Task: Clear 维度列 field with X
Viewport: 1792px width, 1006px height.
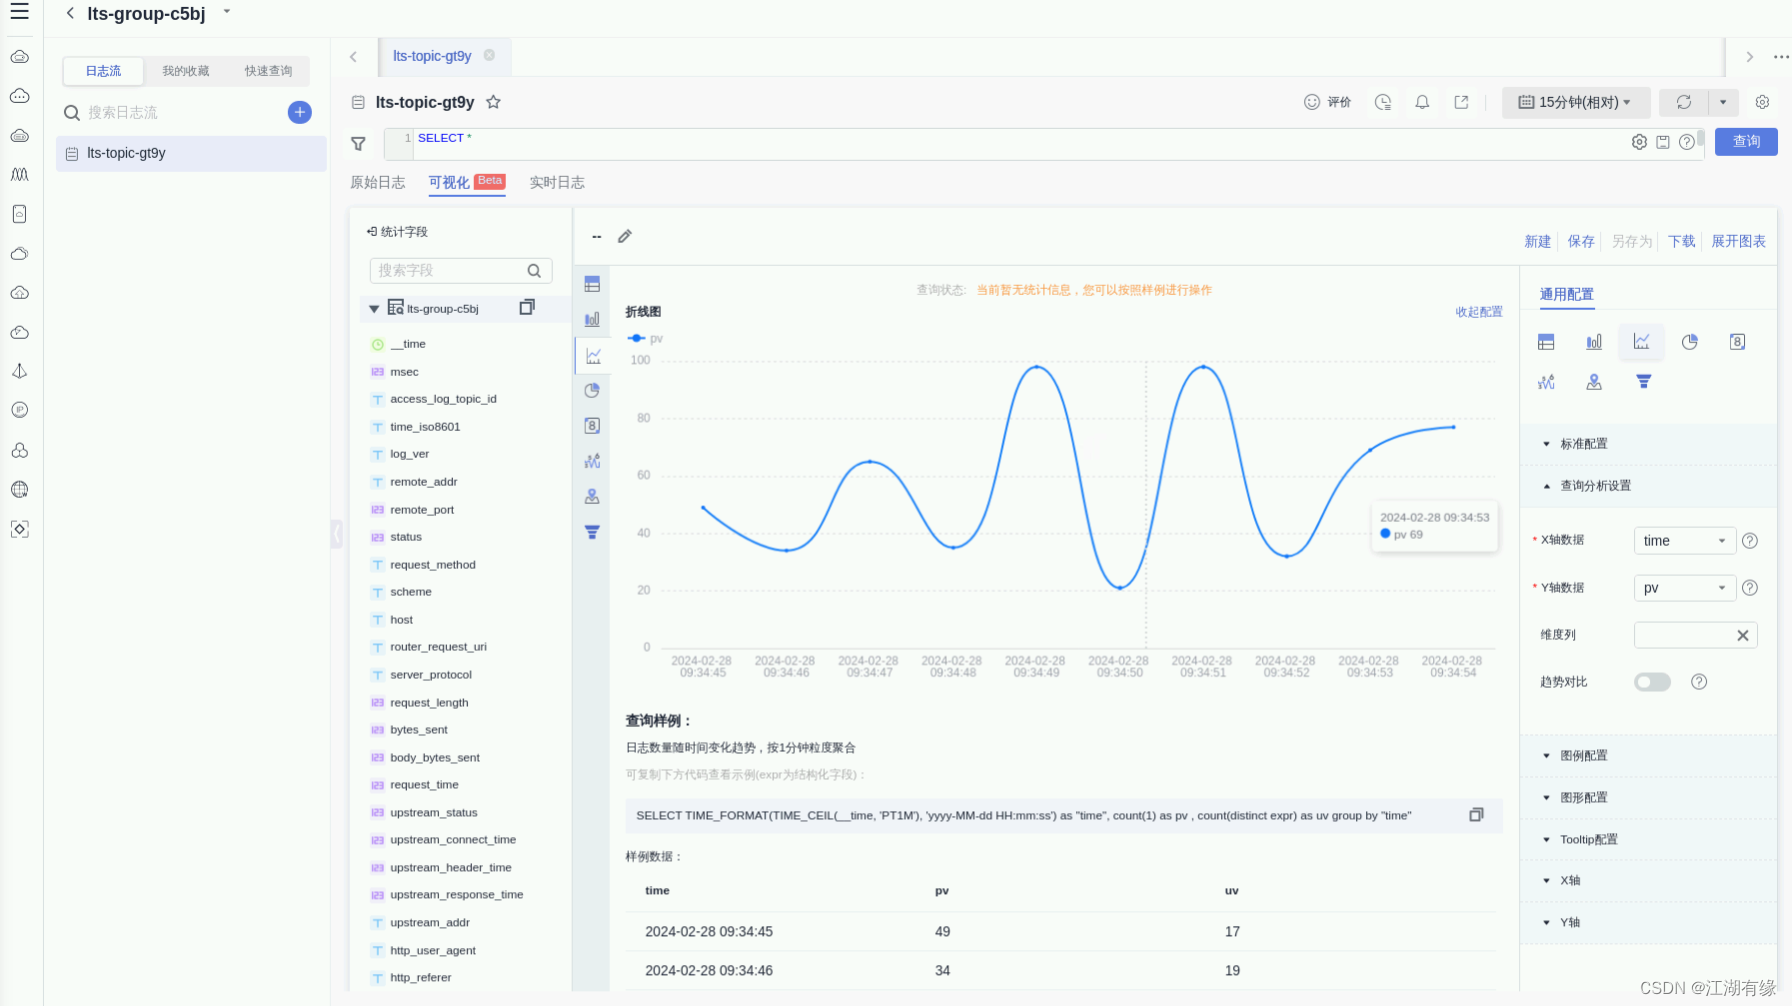Action: (1743, 635)
